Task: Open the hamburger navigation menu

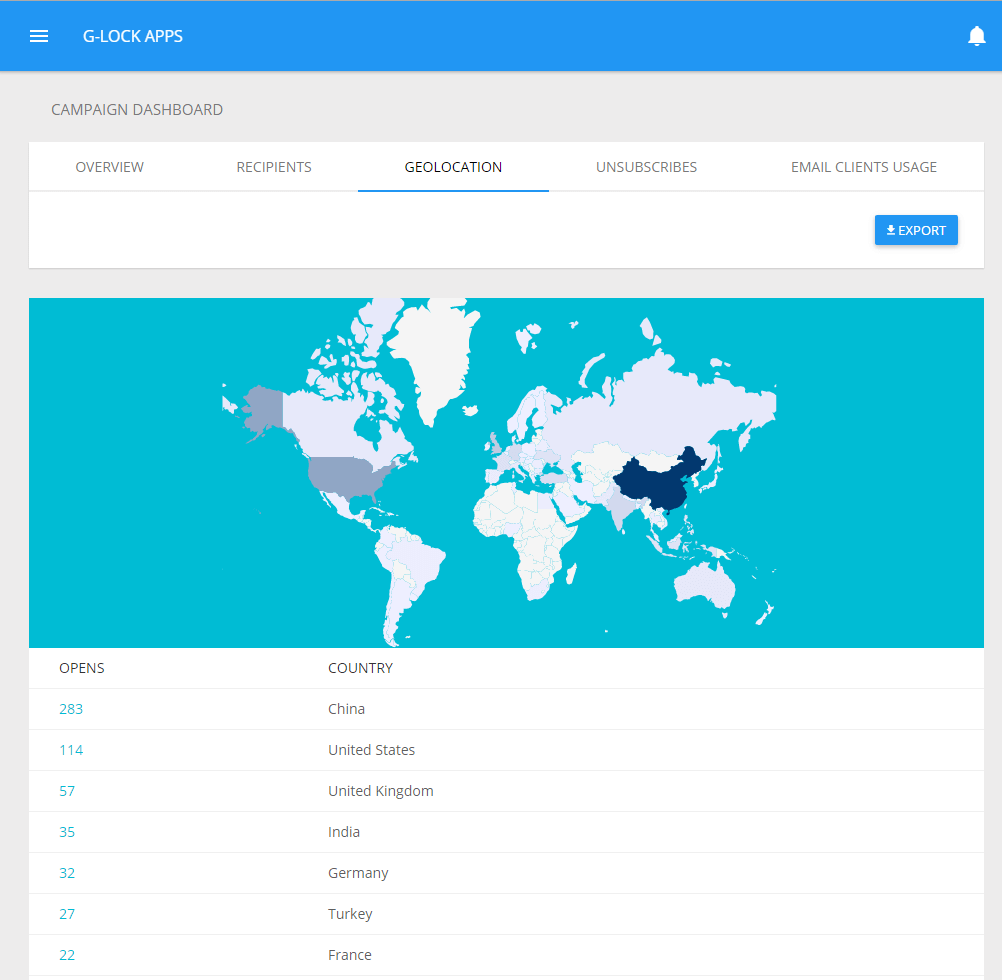Action: pyautogui.click(x=39, y=36)
